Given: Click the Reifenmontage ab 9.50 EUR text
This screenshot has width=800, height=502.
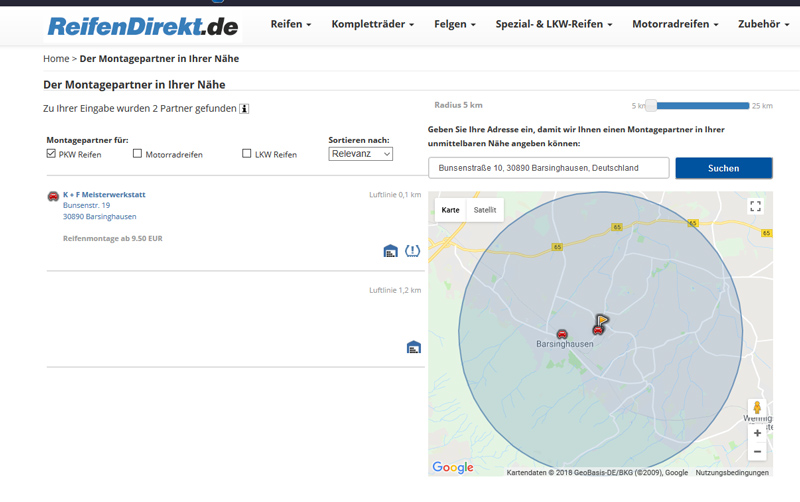Looking at the screenshot, I should click(113, 238).
